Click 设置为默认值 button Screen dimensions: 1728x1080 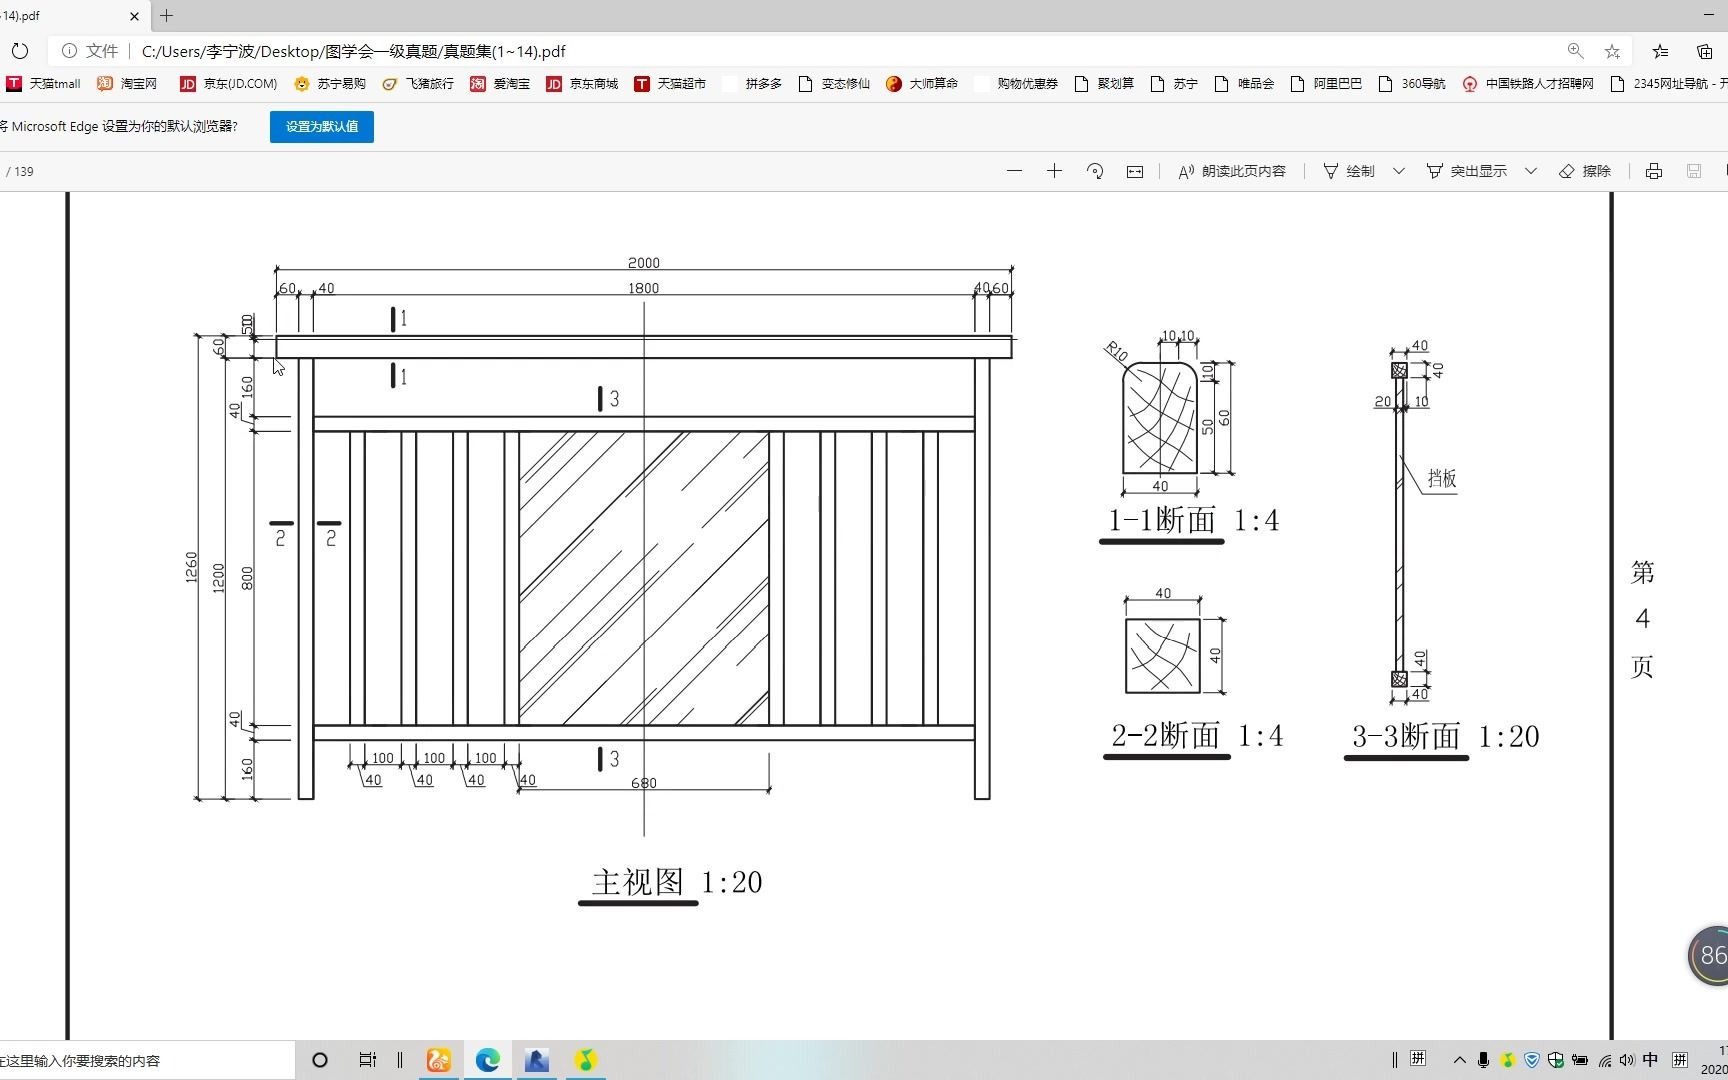pos(322,127)
